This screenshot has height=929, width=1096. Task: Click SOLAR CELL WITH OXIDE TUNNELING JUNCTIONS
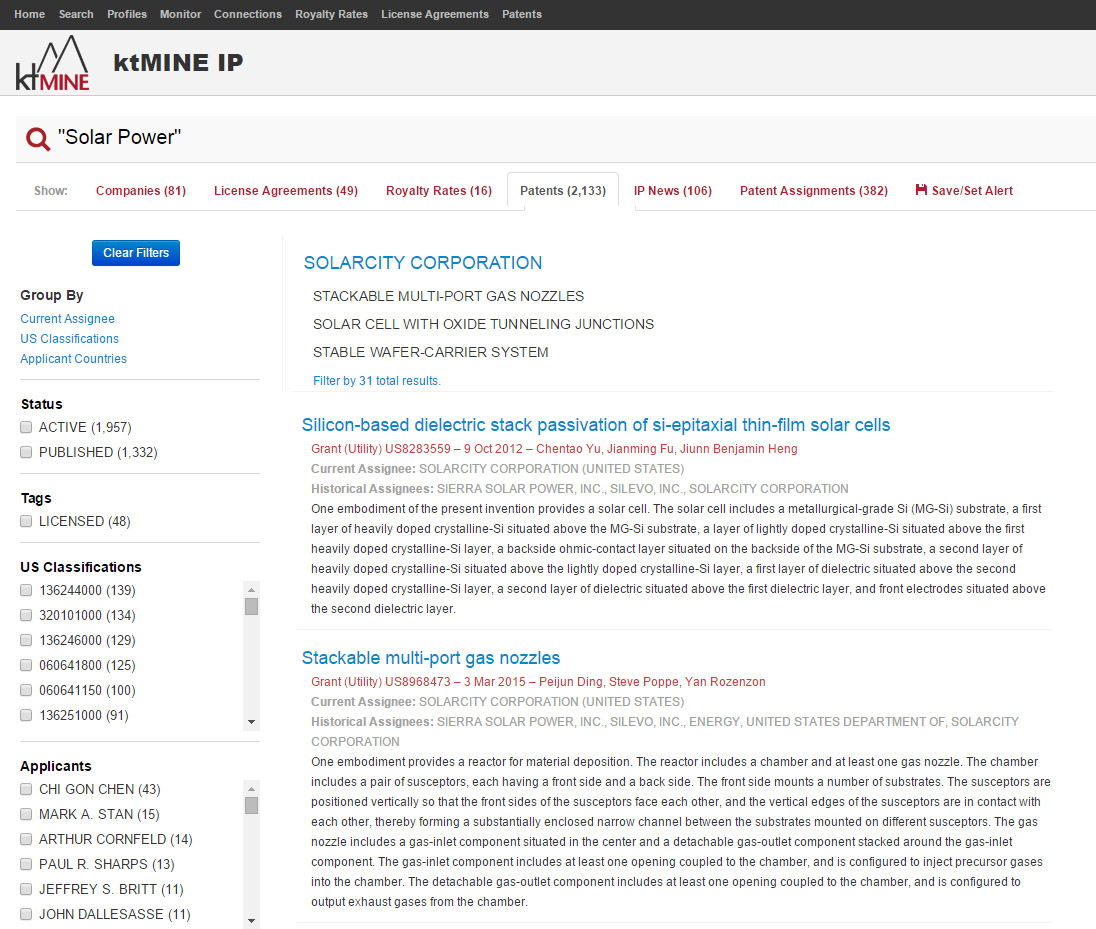(483, 324)
